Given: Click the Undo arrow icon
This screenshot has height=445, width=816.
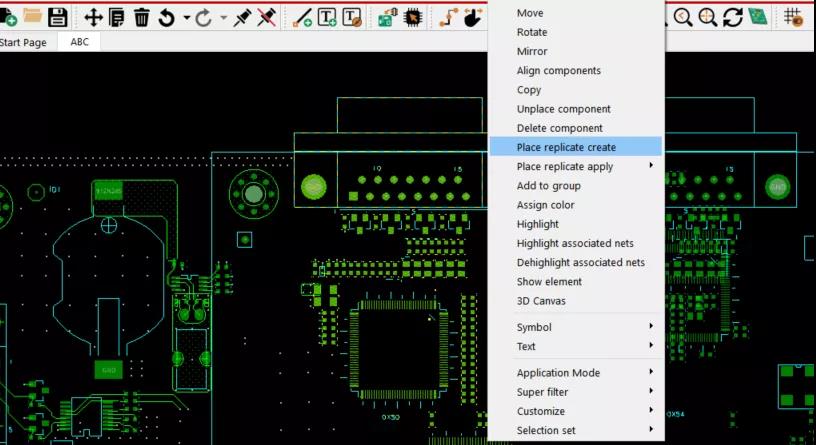Looking at the screenshot, I should (x=167, y=18).
